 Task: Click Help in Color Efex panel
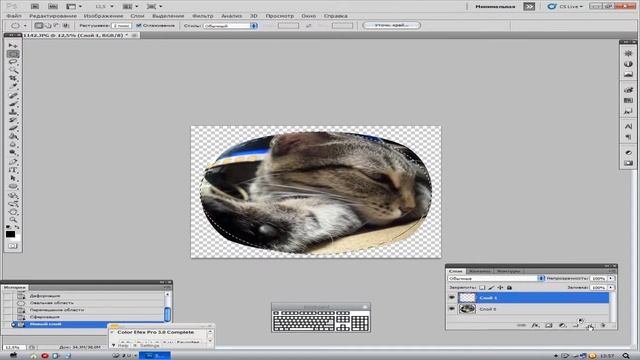click(x=123, y=345)
